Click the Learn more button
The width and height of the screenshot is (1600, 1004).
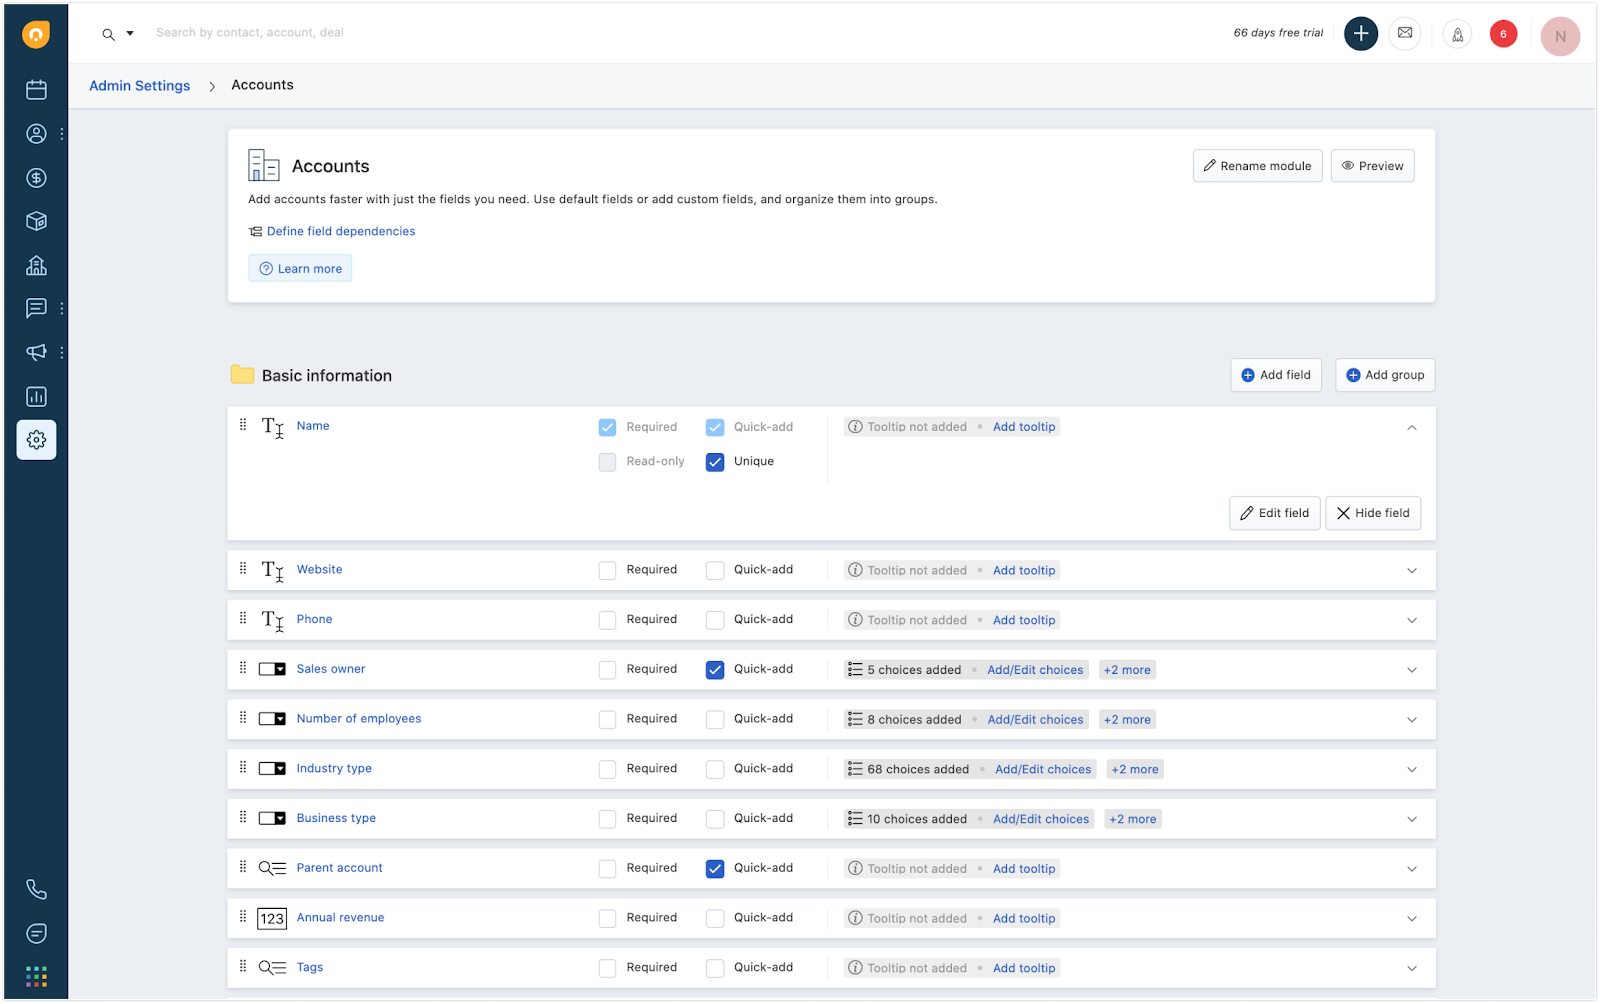(300, 269)
